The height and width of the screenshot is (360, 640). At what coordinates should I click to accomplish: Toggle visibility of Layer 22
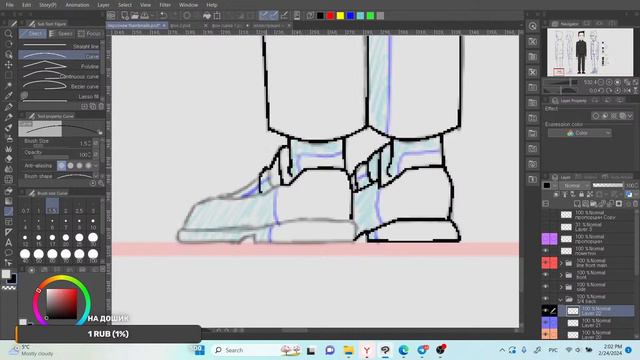pyautogui.click(x=545, y=311)
